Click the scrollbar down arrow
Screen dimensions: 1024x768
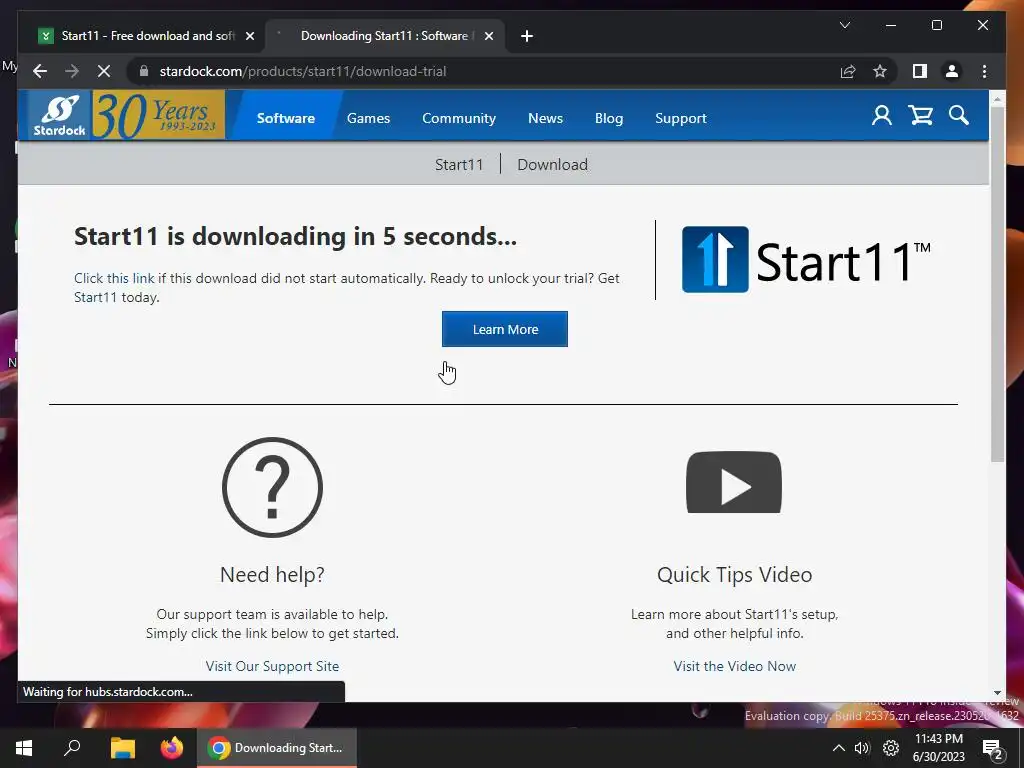pyautogui.click(x=997, y=693)
